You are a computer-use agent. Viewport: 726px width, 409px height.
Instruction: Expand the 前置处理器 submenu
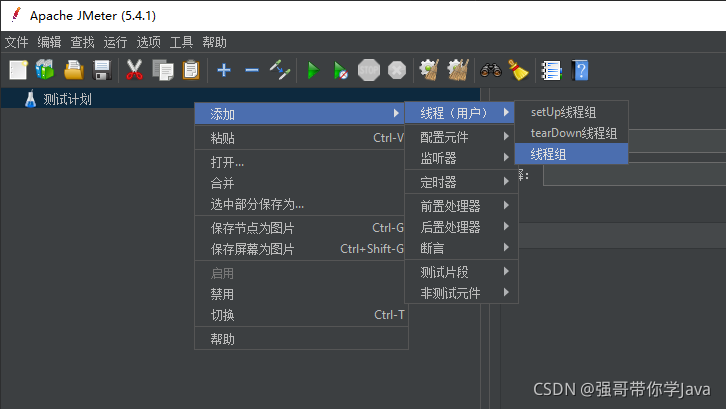(x=462, y=206)
